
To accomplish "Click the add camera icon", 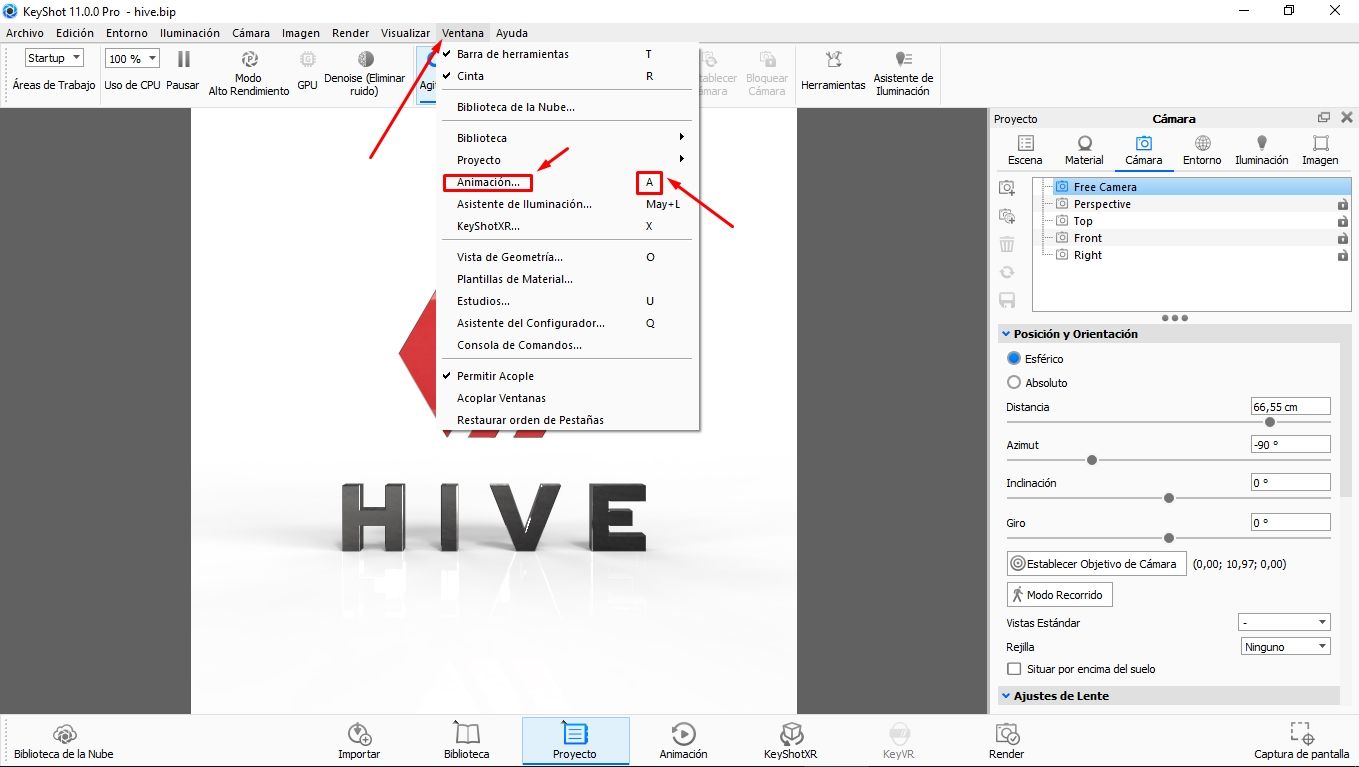I will (1007, 188).
